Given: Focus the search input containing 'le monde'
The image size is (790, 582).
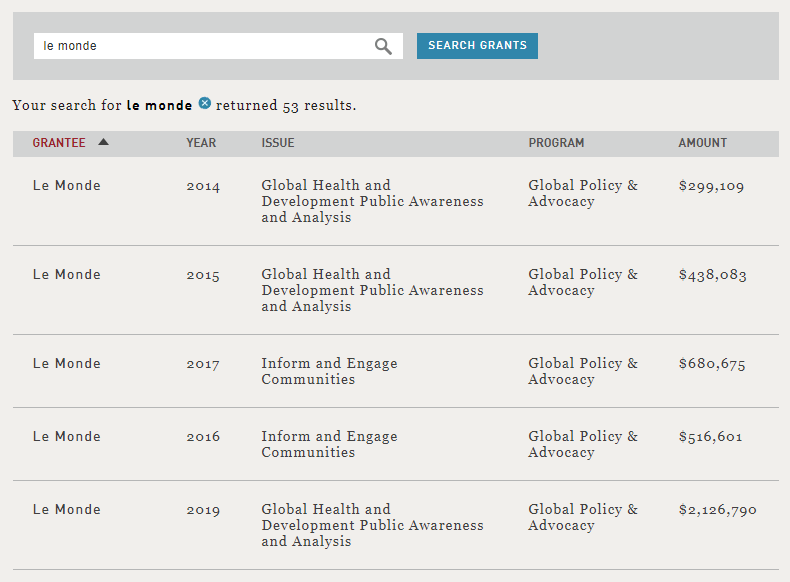Looking at the screenshot, I should (x=200, y=46).
